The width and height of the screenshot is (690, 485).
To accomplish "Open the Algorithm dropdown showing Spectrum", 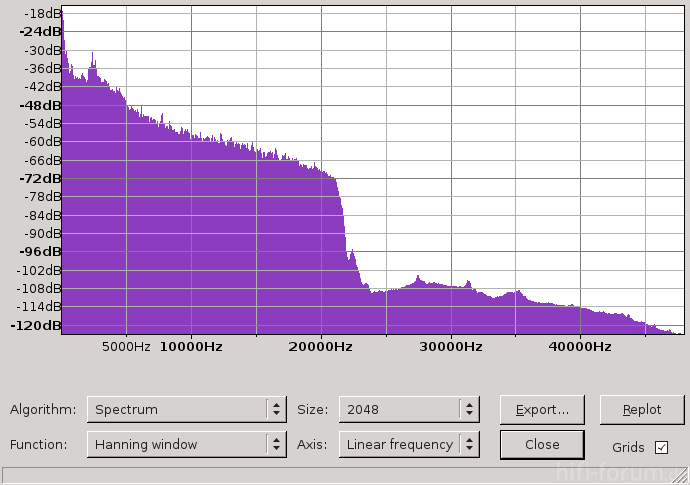I will [x=187, y=409].
